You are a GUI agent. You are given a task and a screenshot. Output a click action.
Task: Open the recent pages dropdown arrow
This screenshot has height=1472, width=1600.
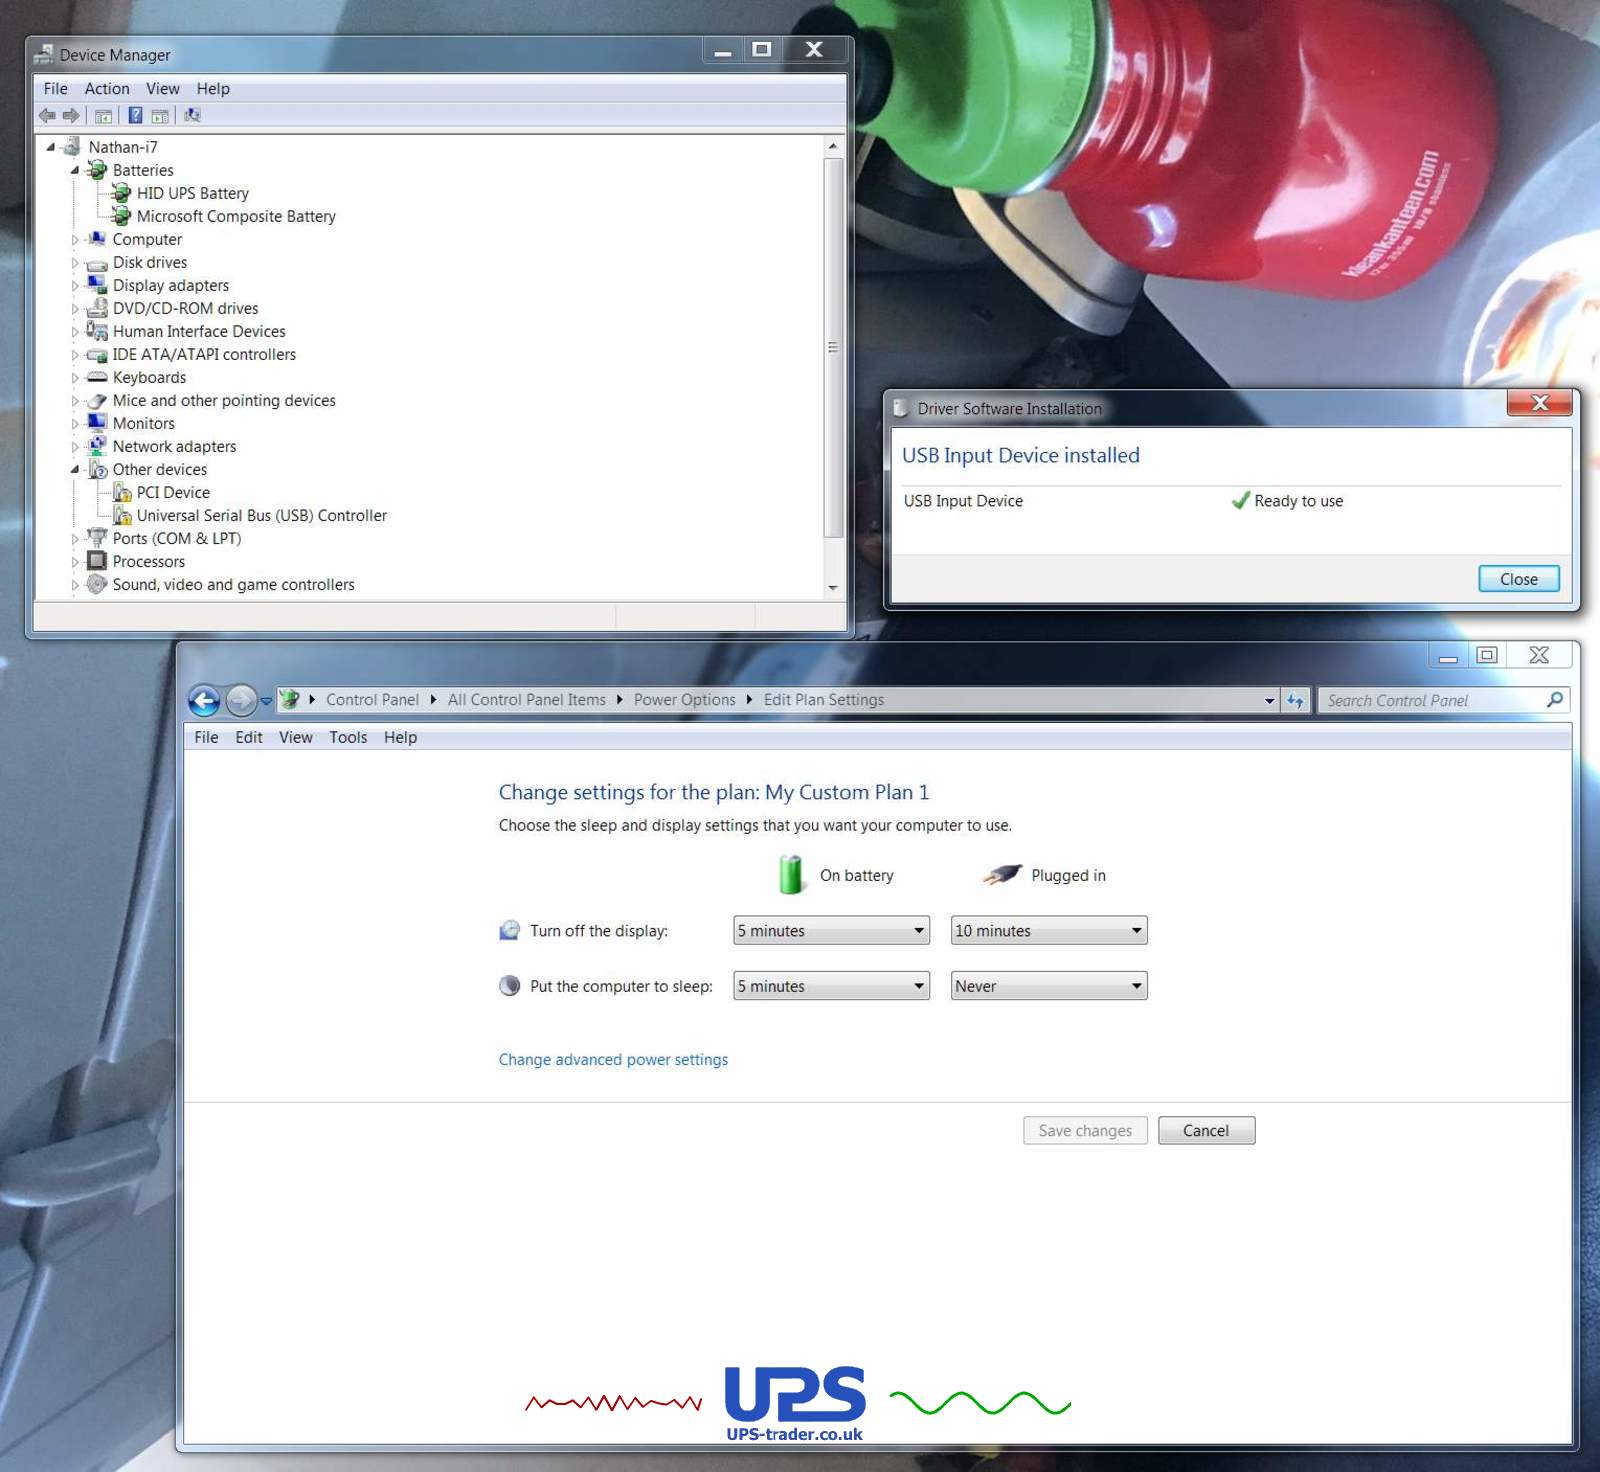pos(266,701)
